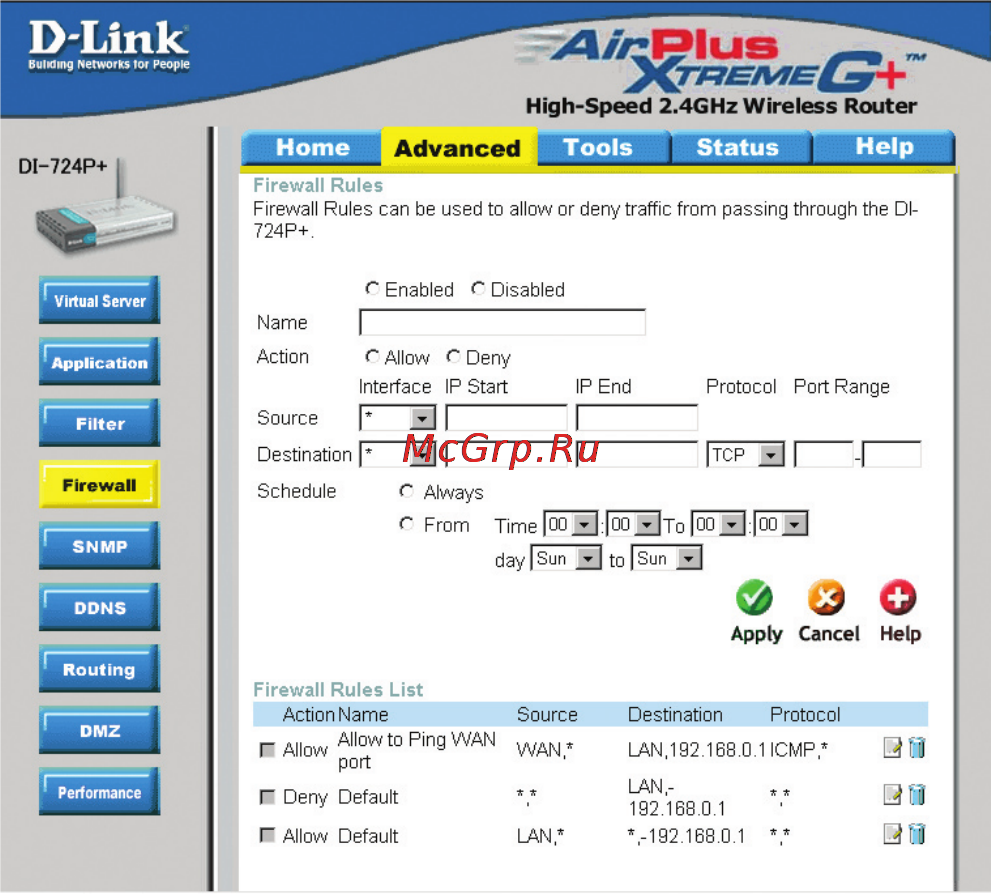Select the Always schedule option
This screenshot has height=894, width=991.
click(x=406, y=491)
